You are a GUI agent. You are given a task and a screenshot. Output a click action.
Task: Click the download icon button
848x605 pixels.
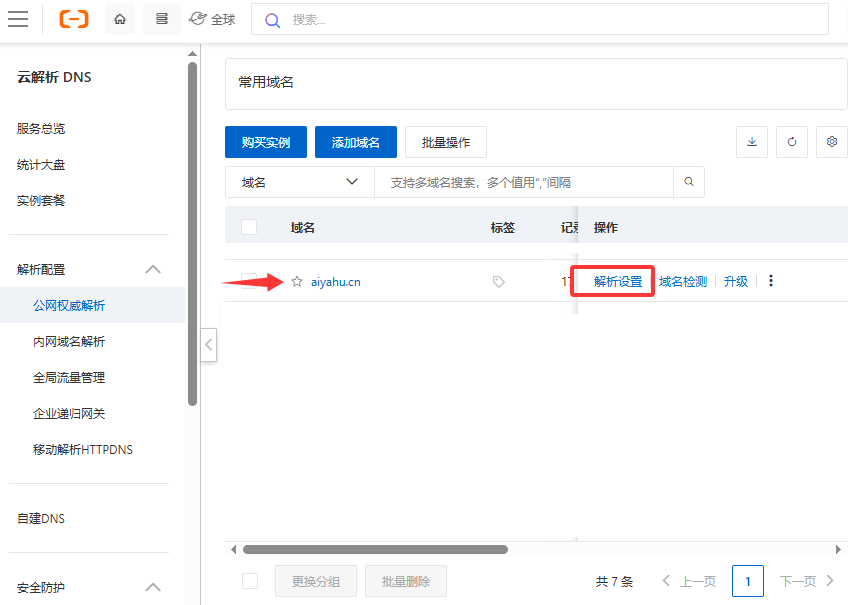point(751,142)
